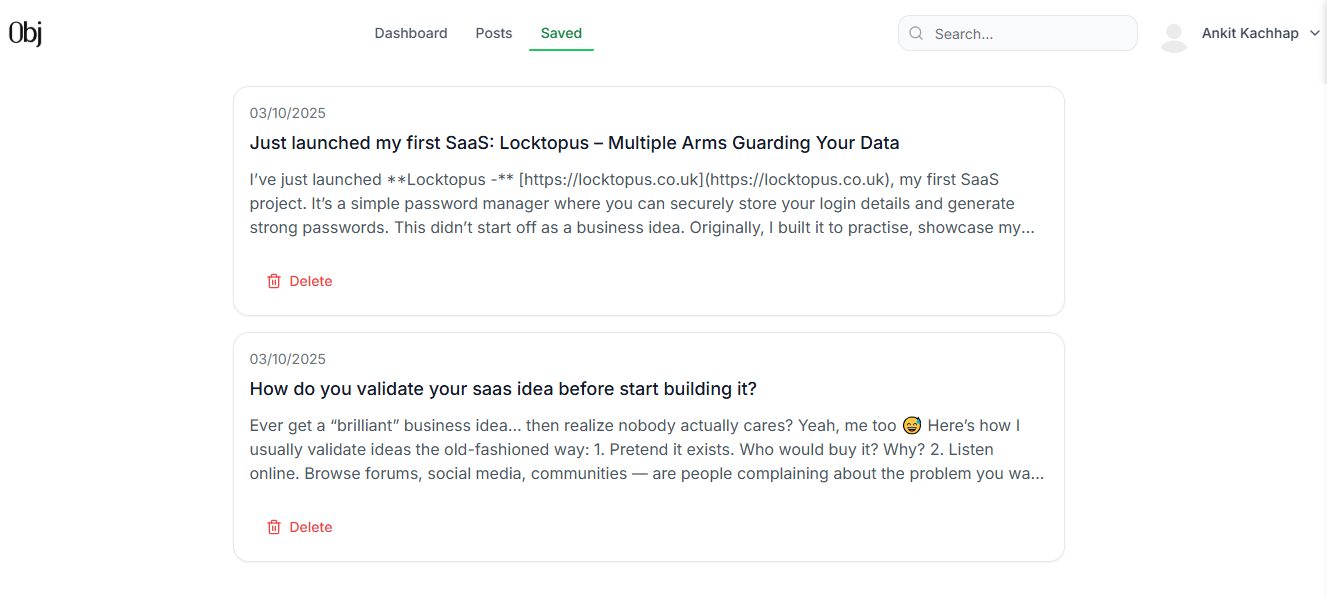Focus the Search text field
Image resolution: width=1327 pixels, height=598 pixels.
point(1030,34)
